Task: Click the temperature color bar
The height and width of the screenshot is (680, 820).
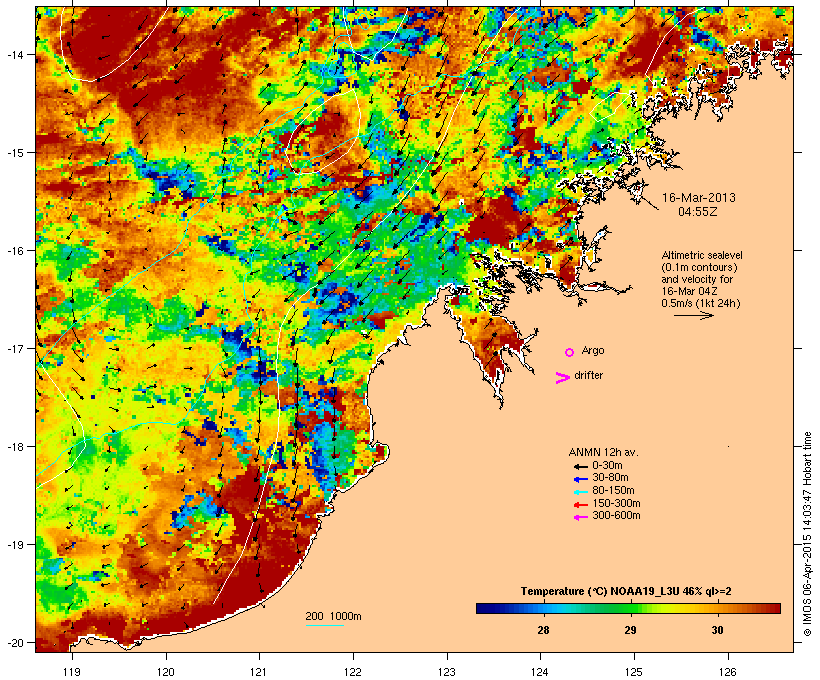Action: 628,608
